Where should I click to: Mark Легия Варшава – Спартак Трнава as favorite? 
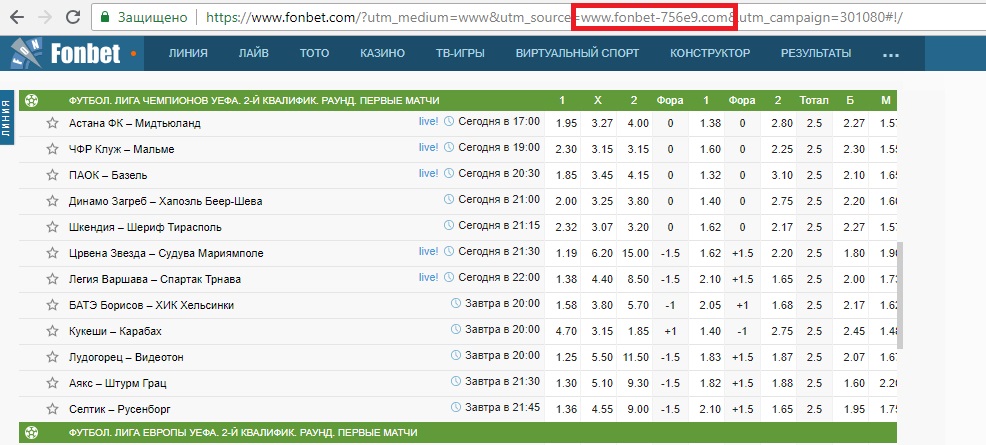52,278
